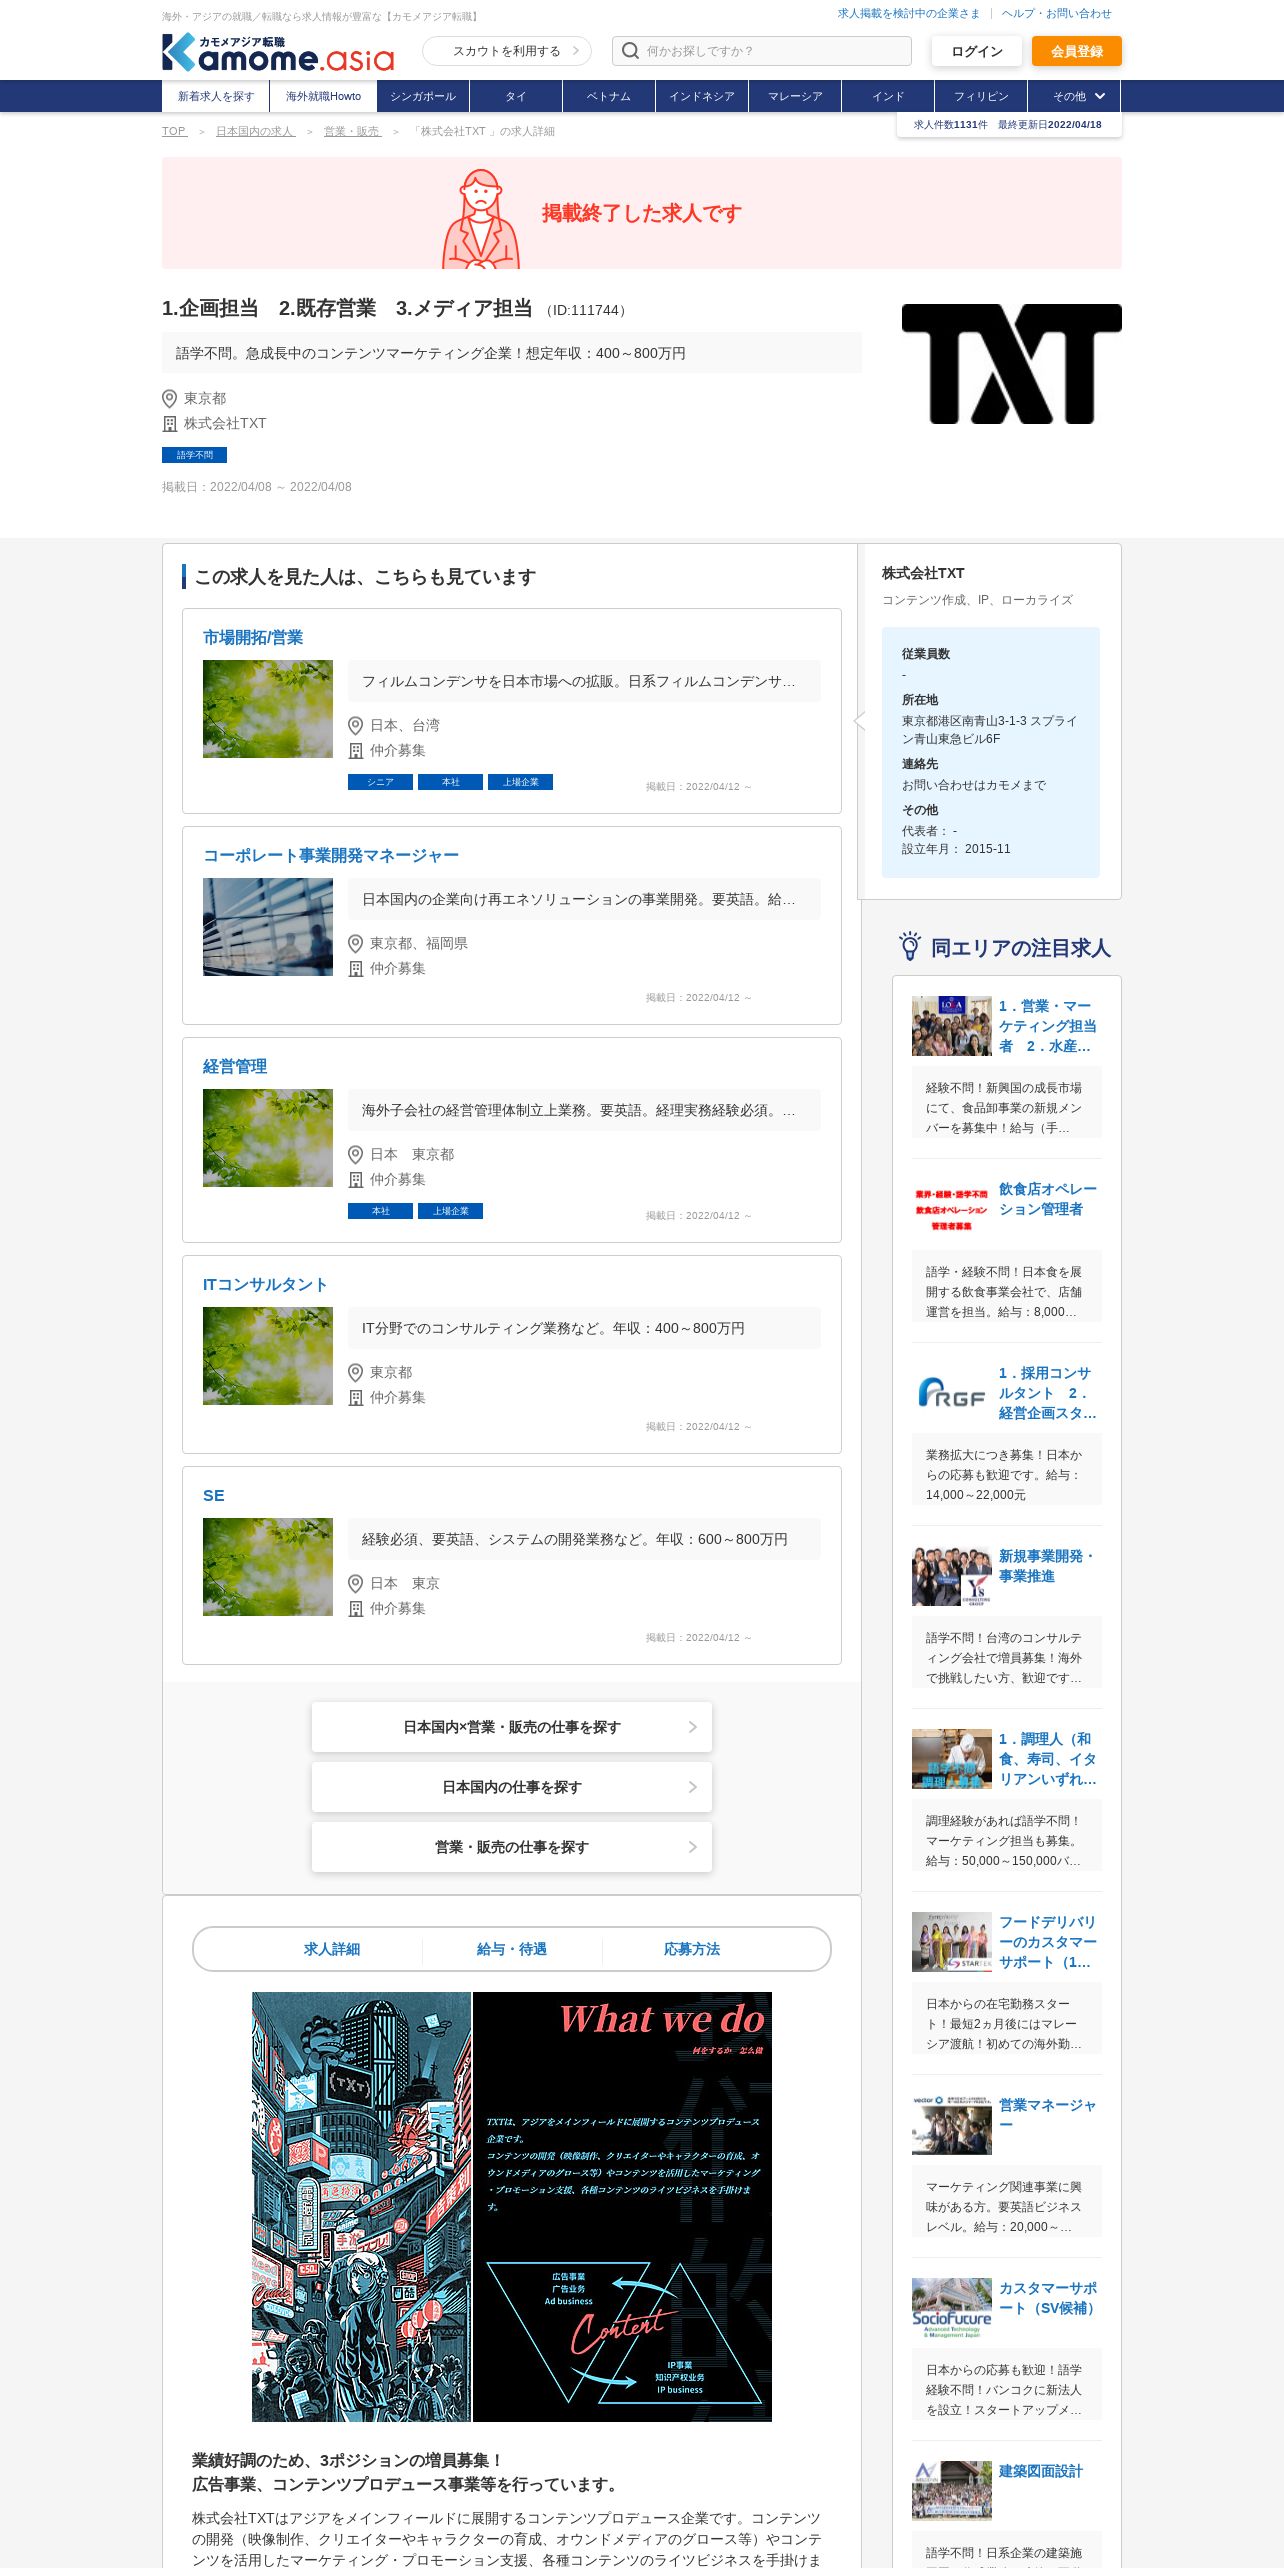Click the ログイン button

(x=977, y=51)
